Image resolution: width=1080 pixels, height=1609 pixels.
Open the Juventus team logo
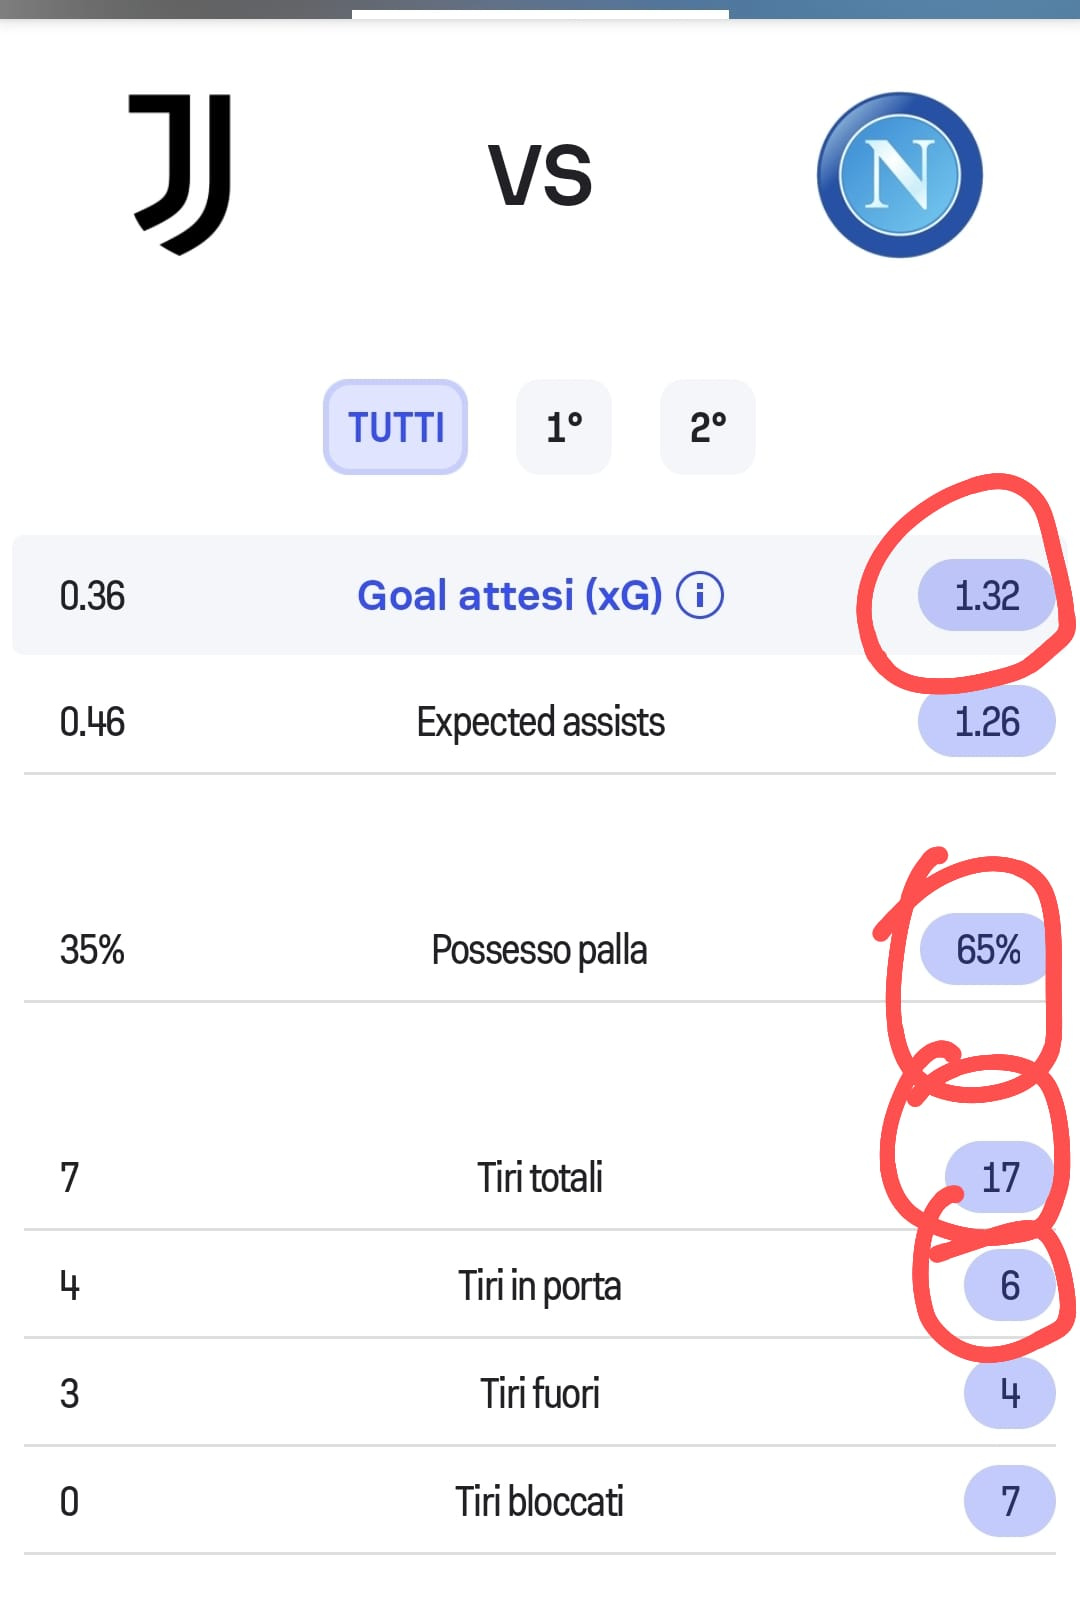[181, 174]
